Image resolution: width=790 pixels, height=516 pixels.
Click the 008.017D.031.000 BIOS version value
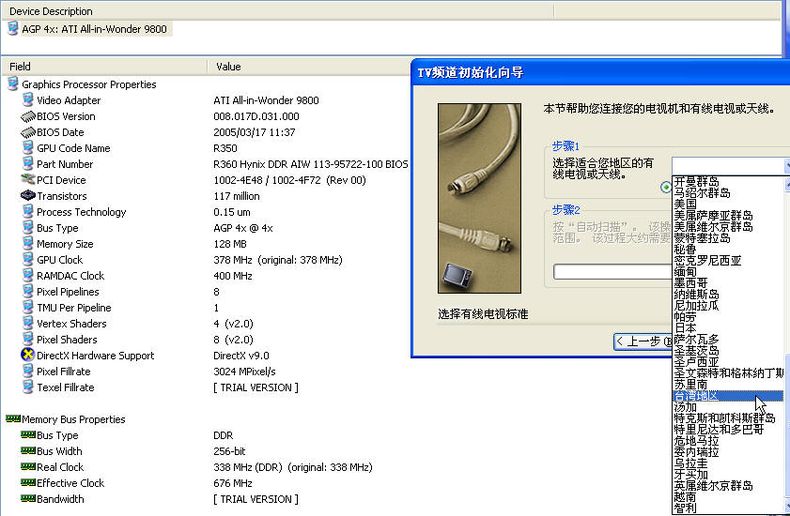coord(256,116)
